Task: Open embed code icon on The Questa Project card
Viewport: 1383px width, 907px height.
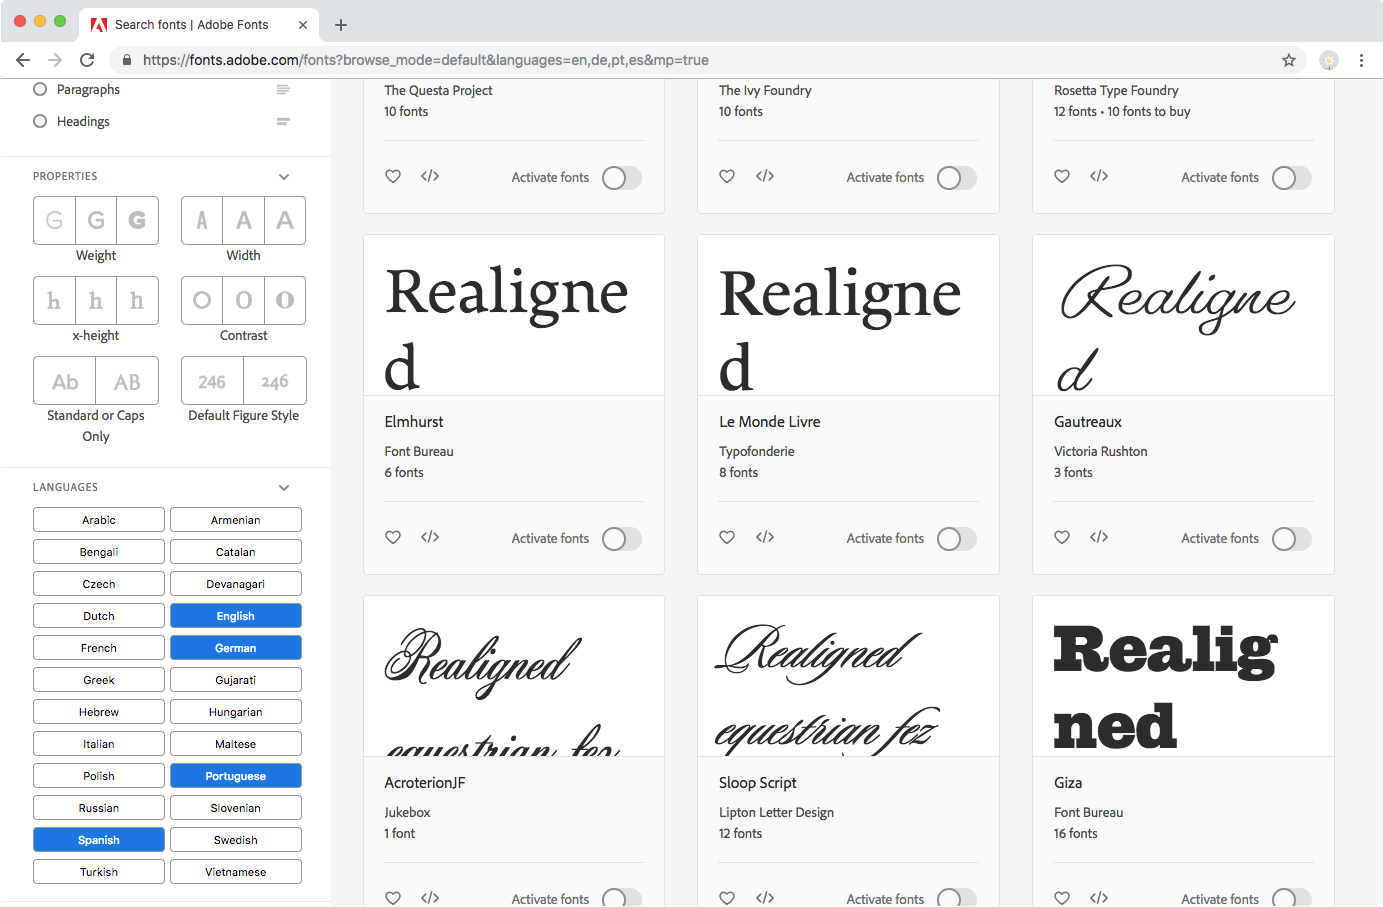Action: 430,176
